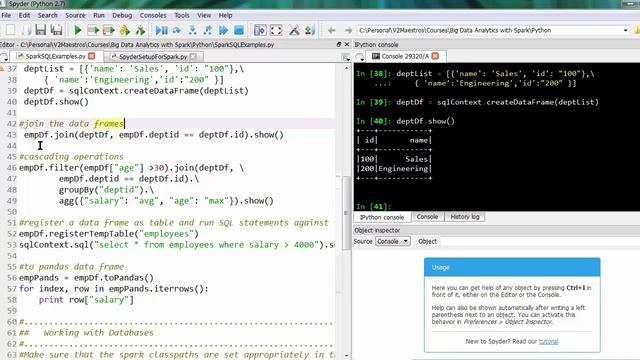Click line number 50 in gutter

point(12,212)
